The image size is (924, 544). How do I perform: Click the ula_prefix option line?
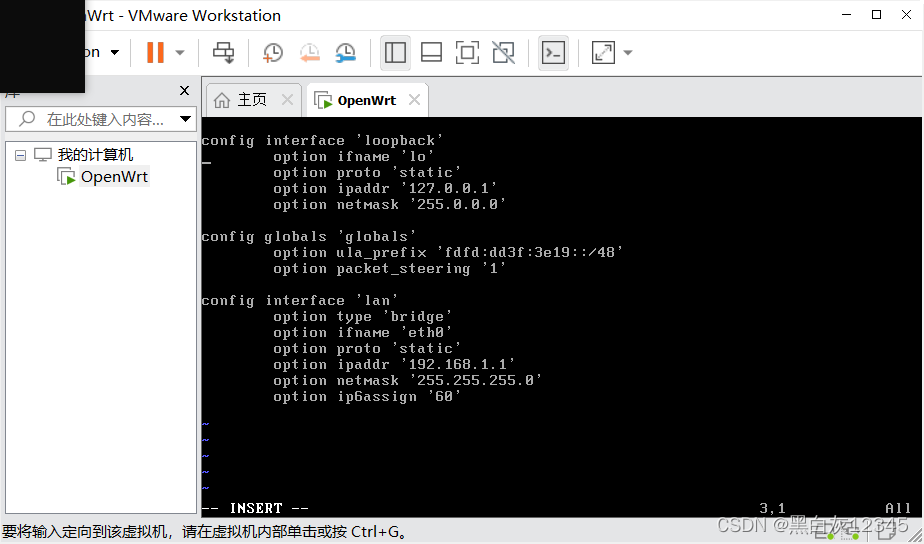[x=448, y=252]
